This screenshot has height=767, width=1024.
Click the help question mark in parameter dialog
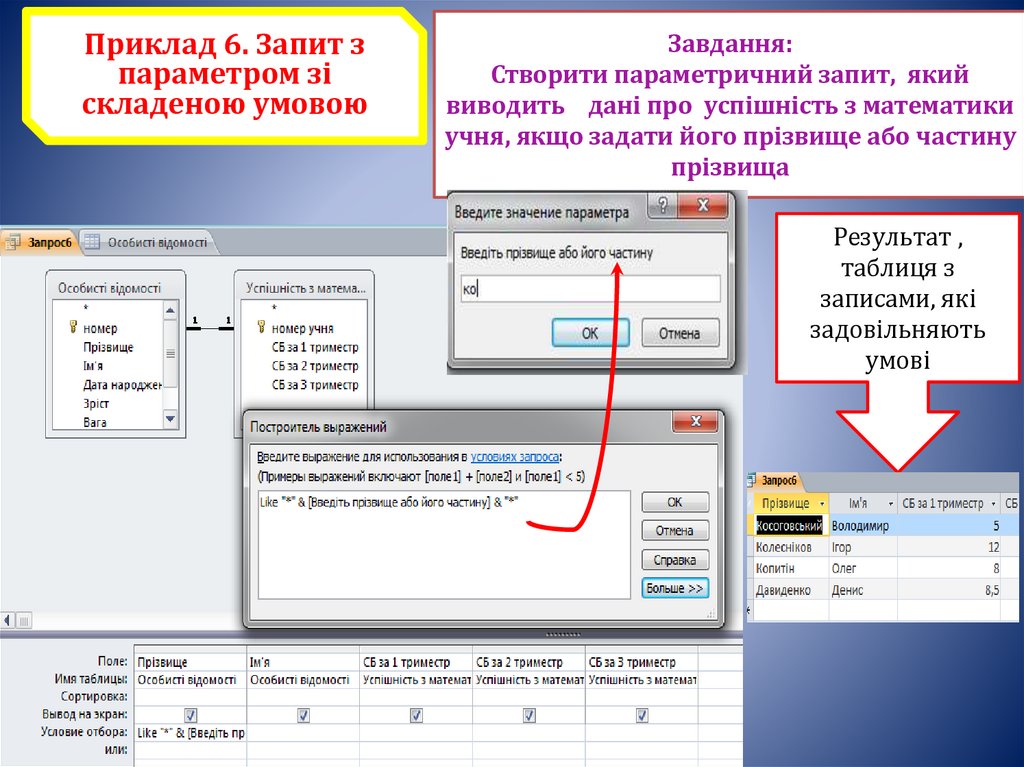(663, 206)
